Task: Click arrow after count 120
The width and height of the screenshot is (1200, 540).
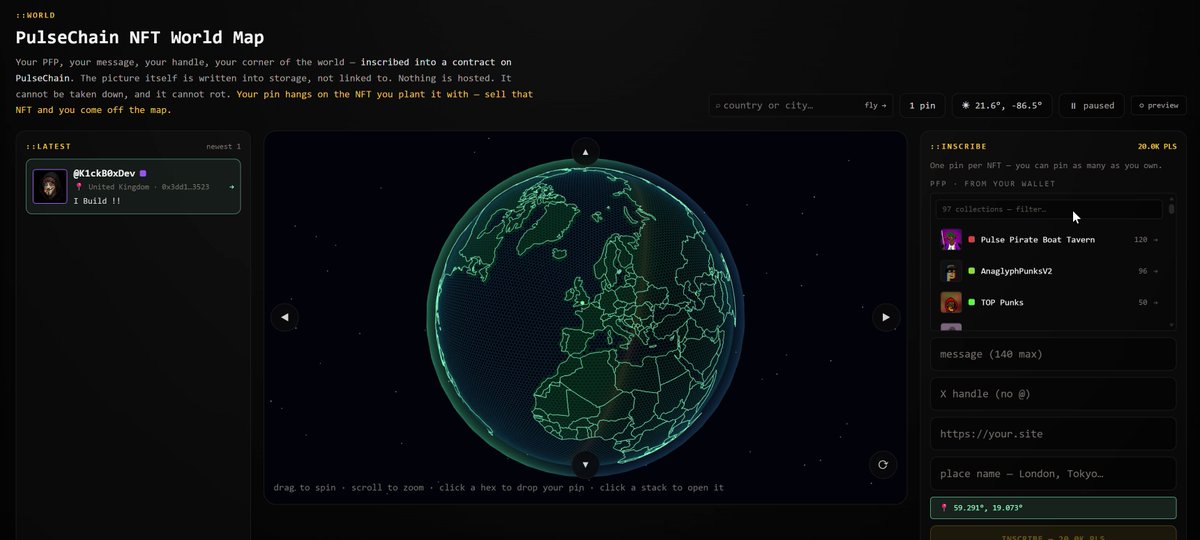Action: [1154, 240]
